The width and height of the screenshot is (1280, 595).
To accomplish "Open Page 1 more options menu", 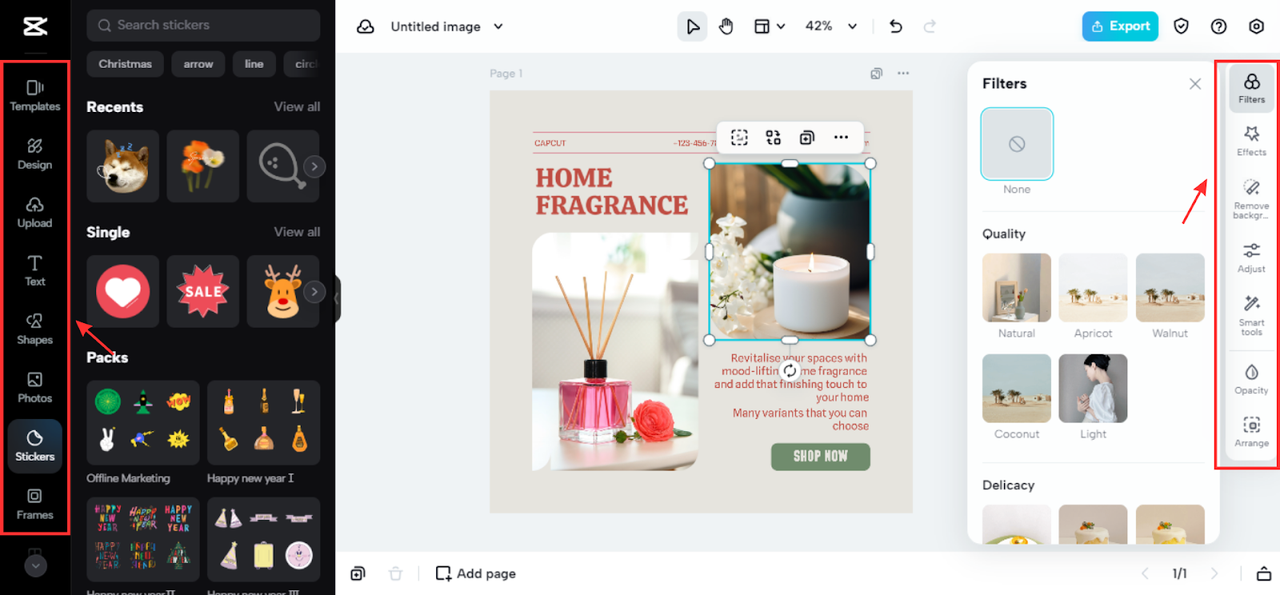I will tap(903, 73).
